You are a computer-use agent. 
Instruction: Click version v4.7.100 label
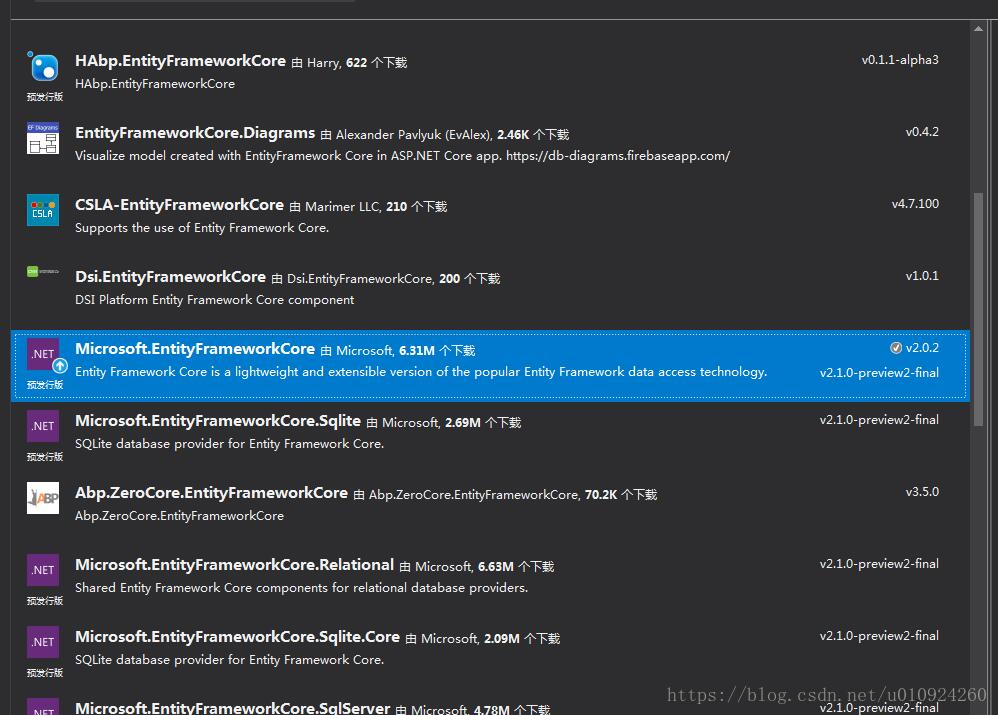[915, 204]
